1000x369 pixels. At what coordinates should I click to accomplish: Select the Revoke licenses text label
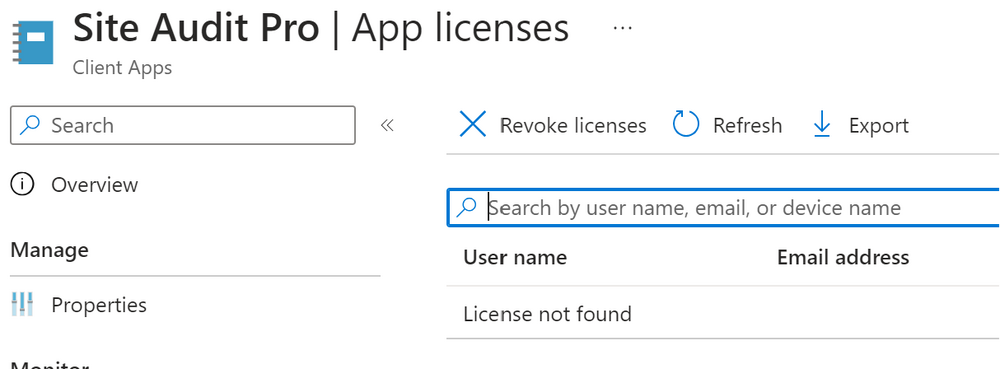tap(573, 126)
